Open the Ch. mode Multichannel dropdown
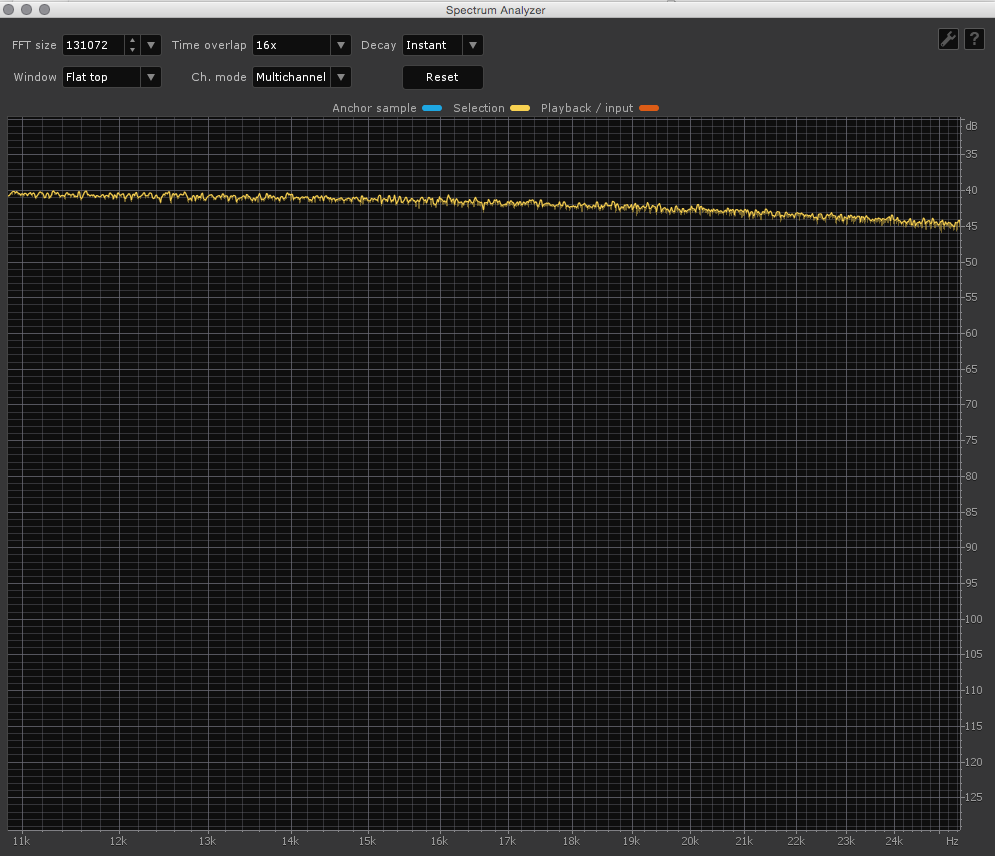The width and height of the screenshot is (995, 856). coord(301,77)
